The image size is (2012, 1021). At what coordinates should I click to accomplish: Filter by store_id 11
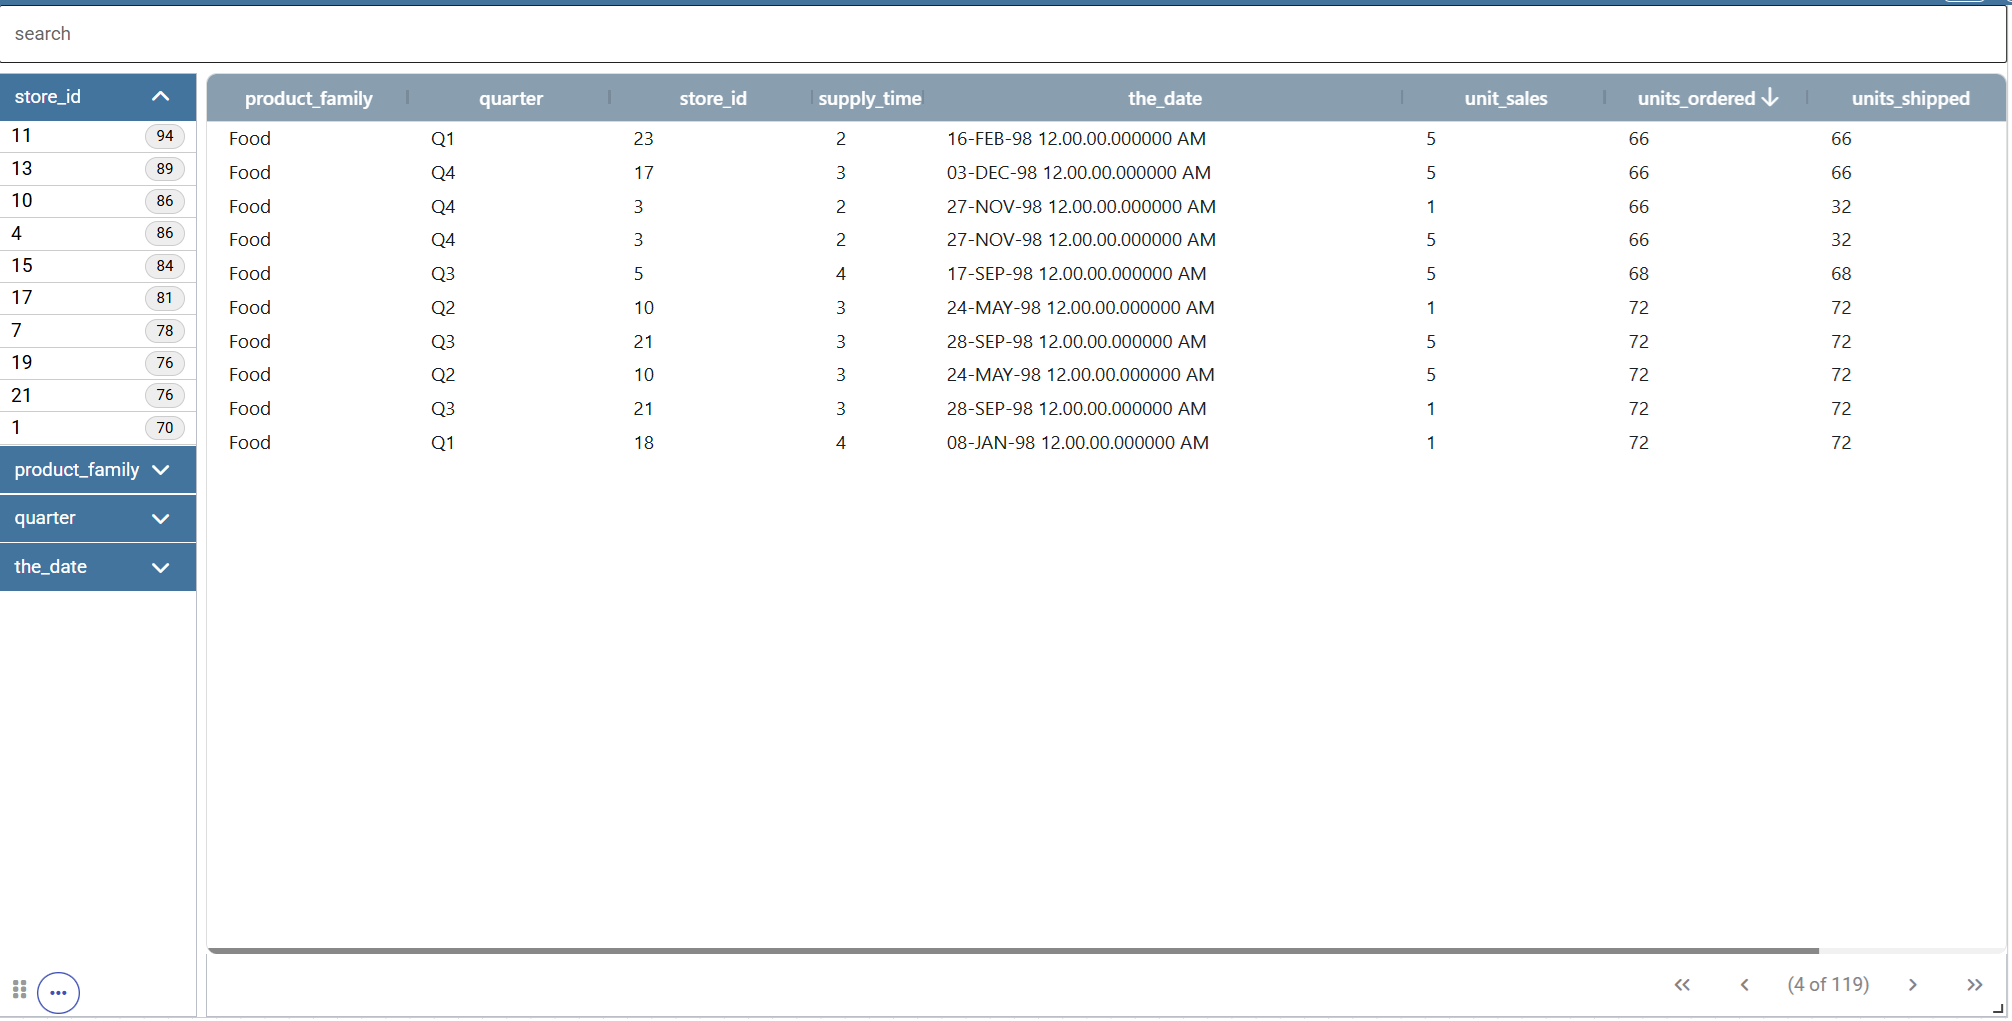pyautogui.click(x=98, y=136)
